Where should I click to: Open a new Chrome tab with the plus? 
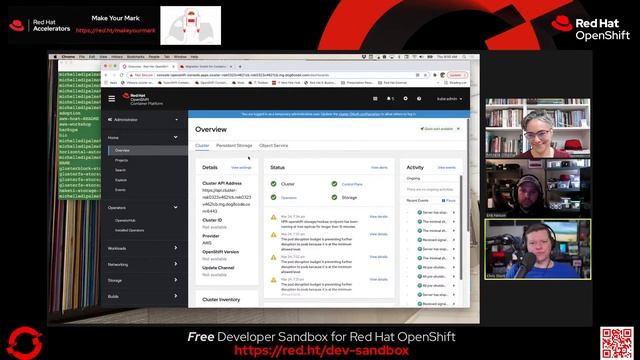[240, 67]
